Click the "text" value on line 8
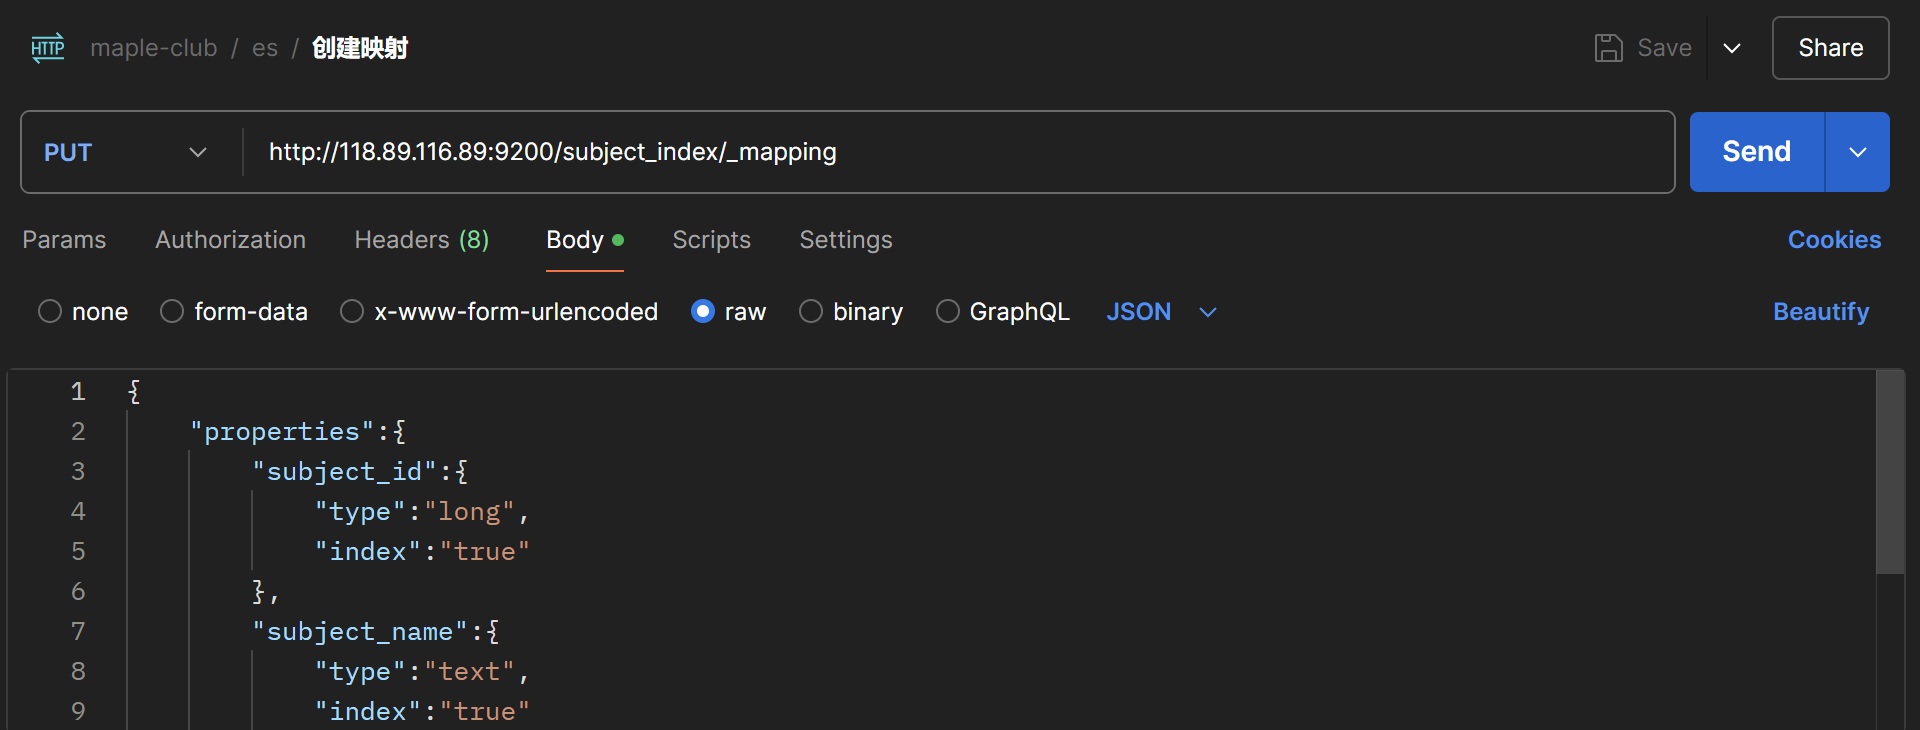The image size is (1920, 730). [469, 672]
